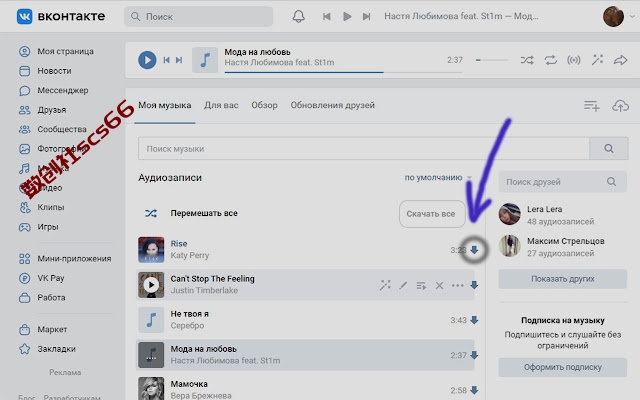The width and height of the screenshot is (640, 400).
Task: Open Мессенджер in sidebar
Action: (53, 91)
